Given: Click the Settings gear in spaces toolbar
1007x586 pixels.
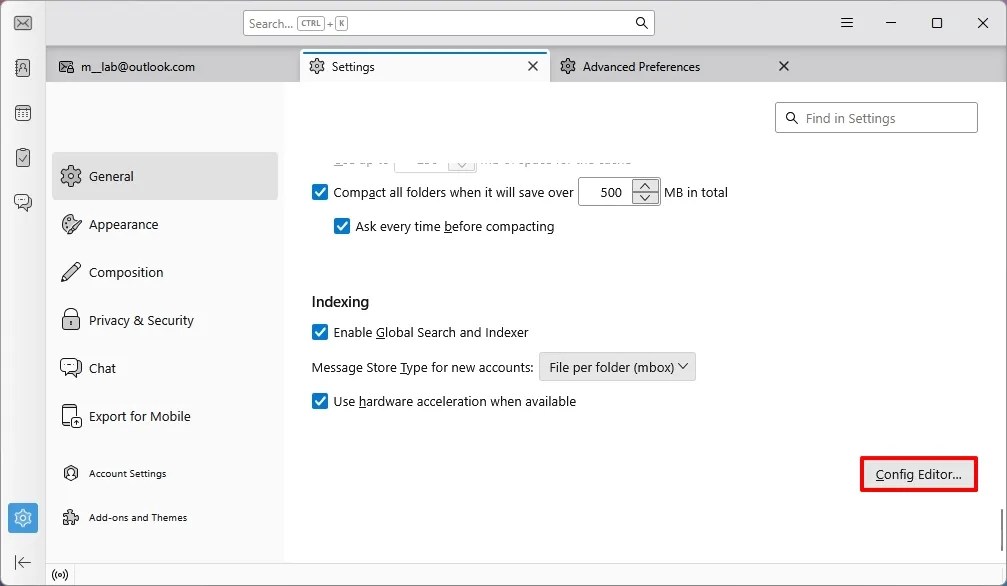Looking at the screenshot, I should (23, 518).
